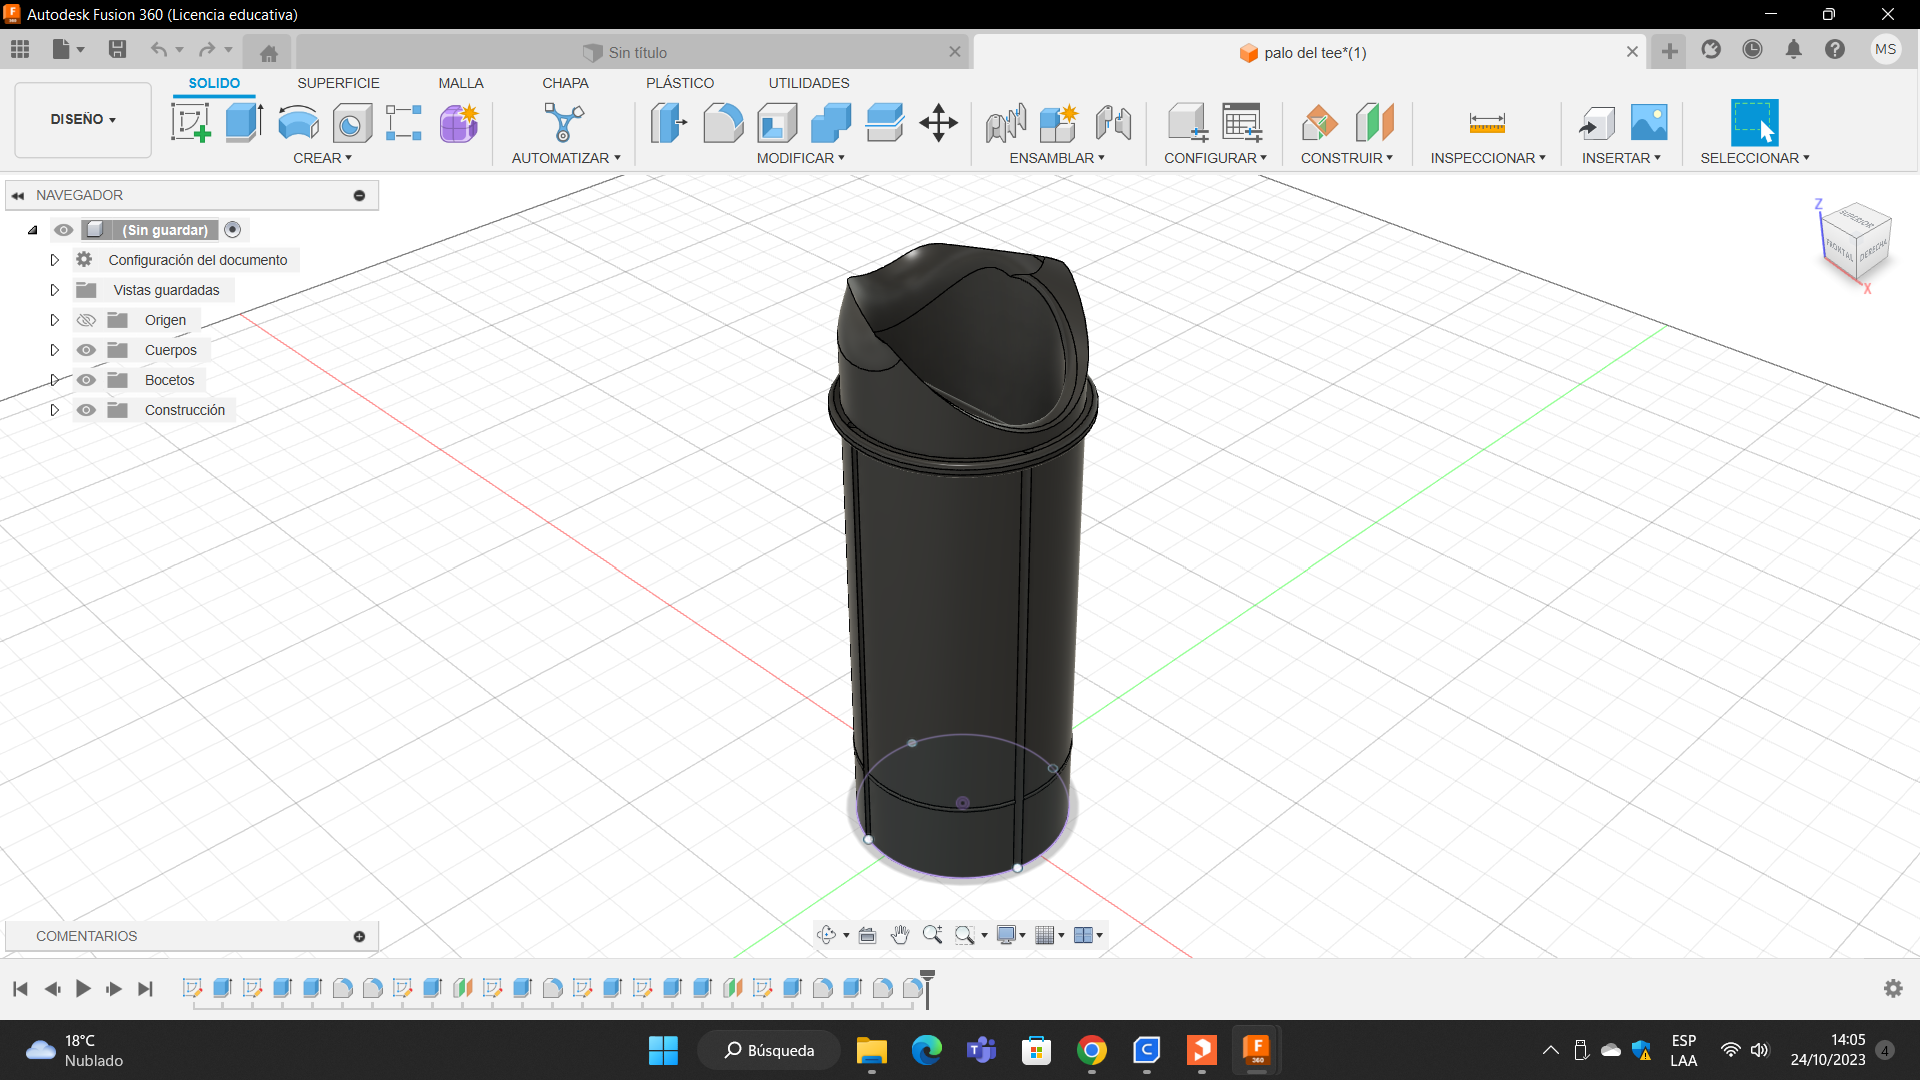
Task: Hide the Construcción folder
Action: [86, 410]
